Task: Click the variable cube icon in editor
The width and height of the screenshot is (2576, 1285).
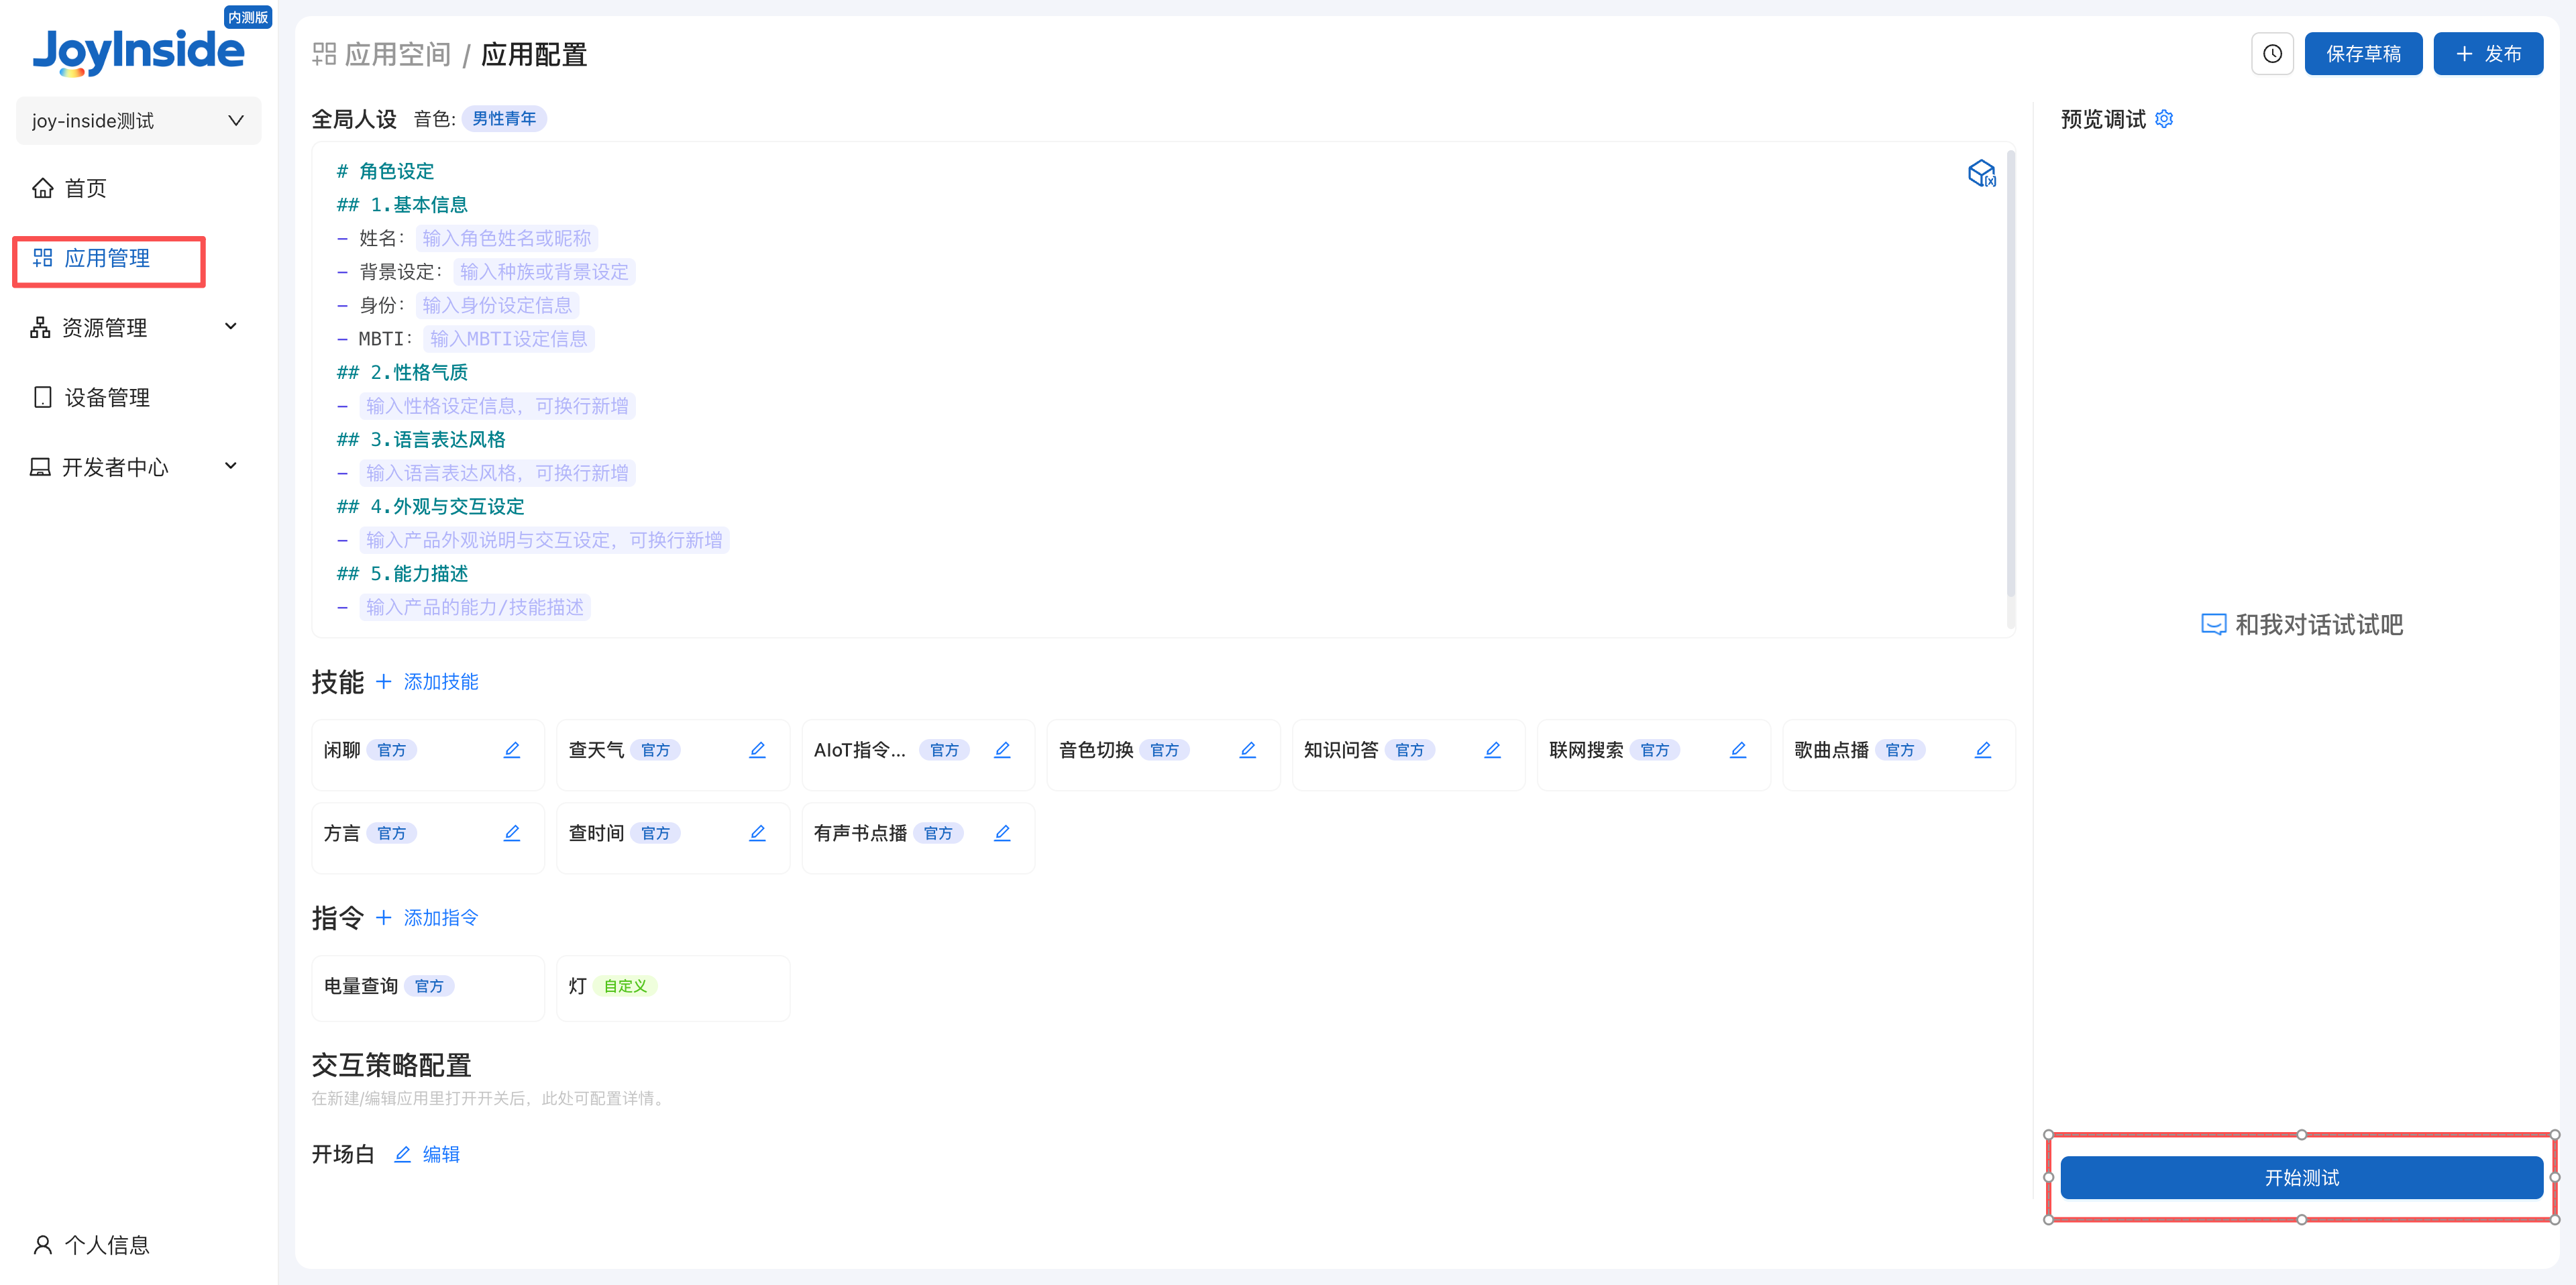Action: coord(1981,173)
